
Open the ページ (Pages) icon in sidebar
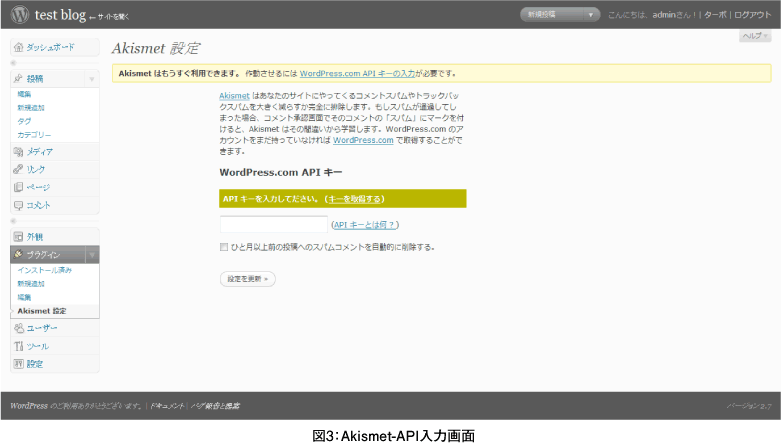tap(18, 187)
